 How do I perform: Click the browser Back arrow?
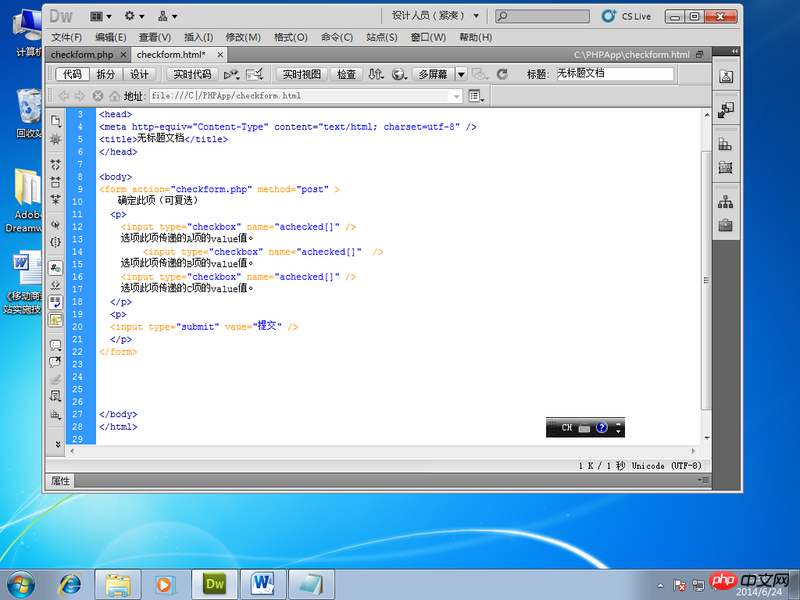coord(64,96)
